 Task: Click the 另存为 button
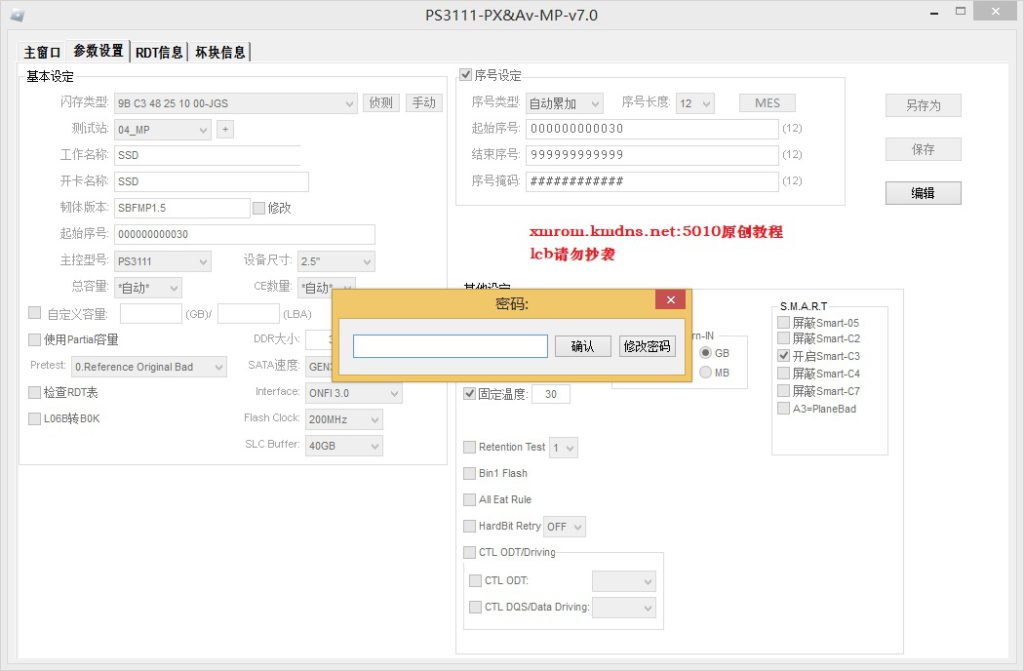922,105
